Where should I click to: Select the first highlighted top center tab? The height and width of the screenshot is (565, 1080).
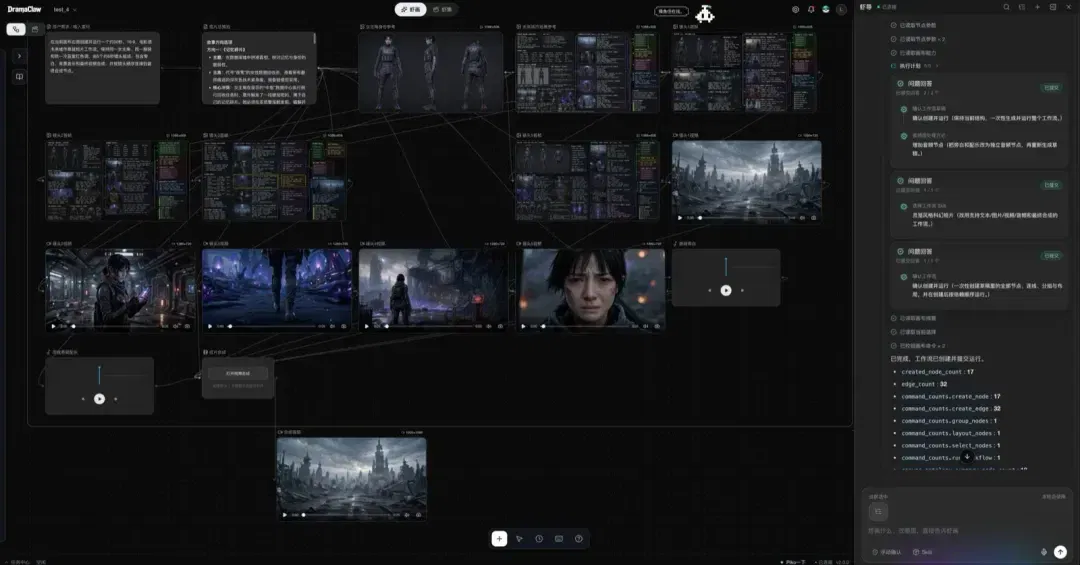(x=411, y=10)
